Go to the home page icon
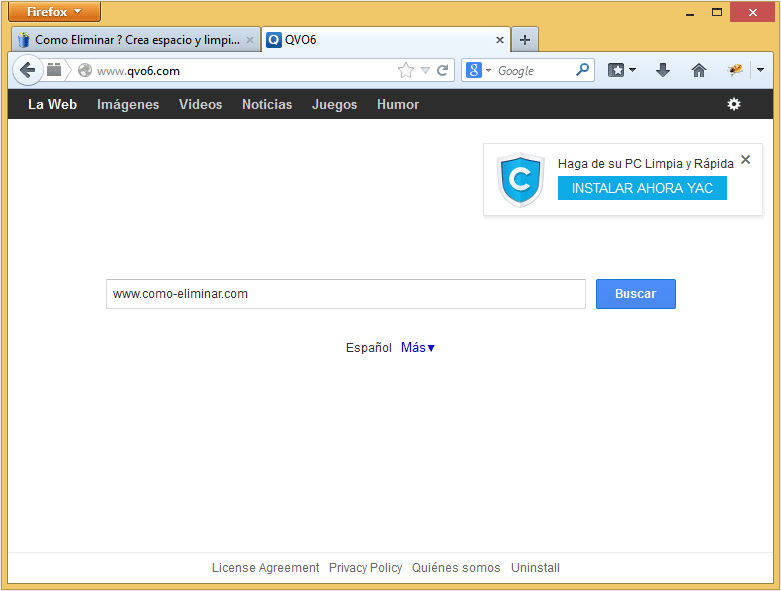This screenshot has width=781, height=591. click(699, 70)
